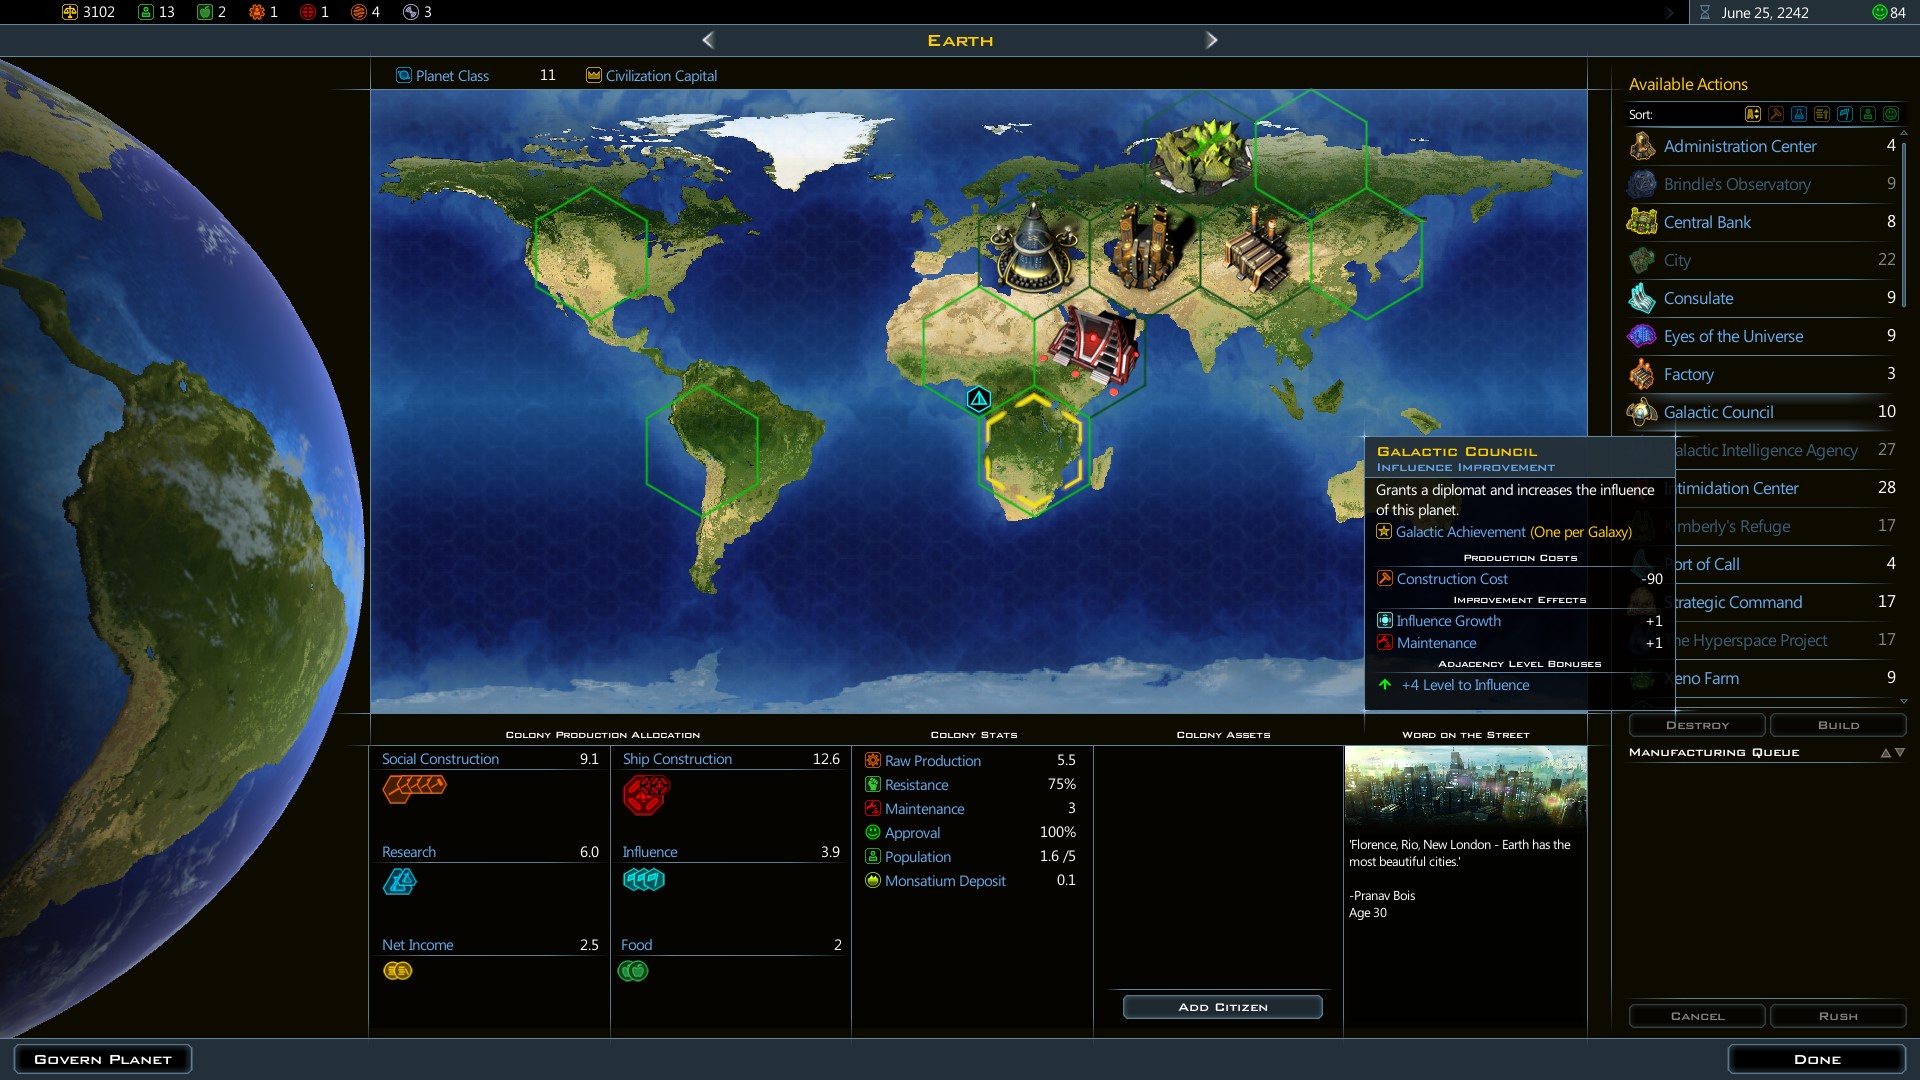This screenshot has width=1920, height=1080.
Task: Select Central Bank improvement
Action: click(x=1706, y=222)
